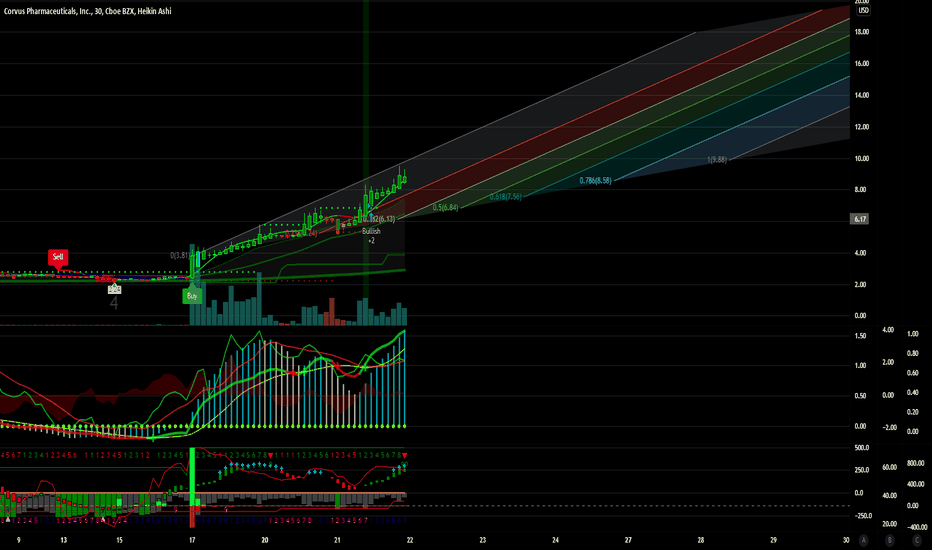Click date 13 on the time axis
Viewport: 932px width, 550px height.
pos(64,540)
